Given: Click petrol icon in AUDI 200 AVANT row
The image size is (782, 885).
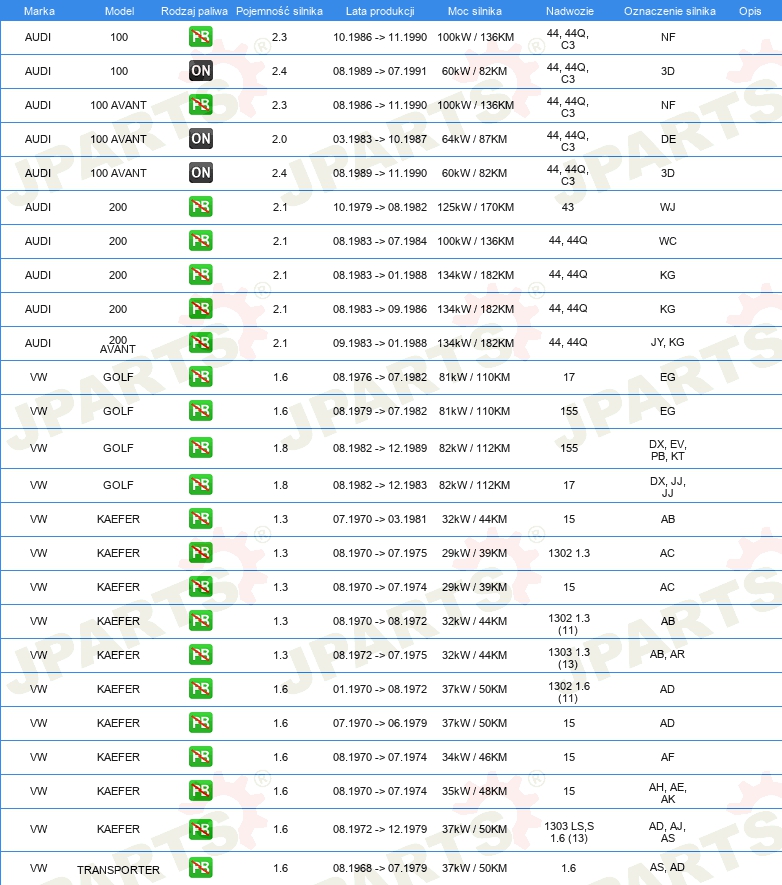Looking at the screenshot, I should tap(201, 343).
